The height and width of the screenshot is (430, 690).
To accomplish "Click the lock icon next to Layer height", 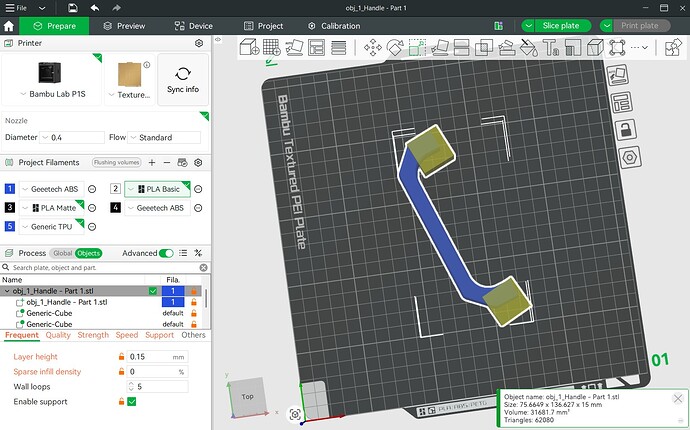I will (x=121, y=356).
